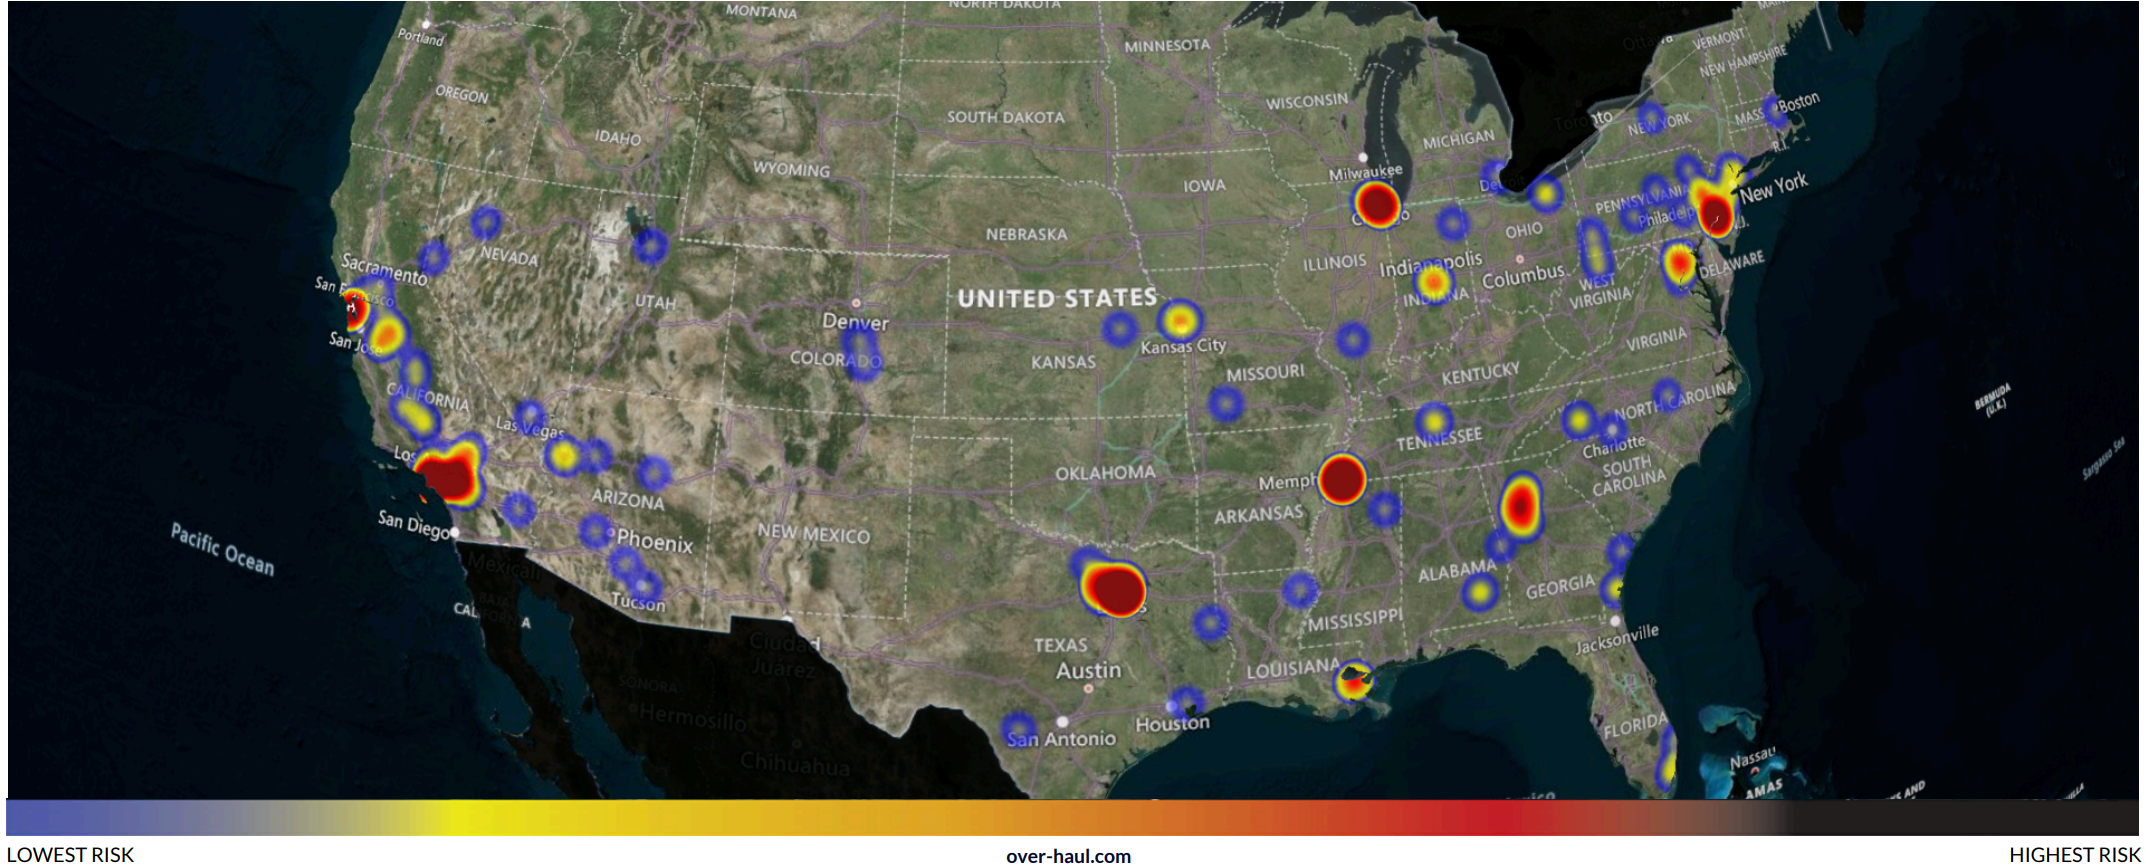
Task: Click the Austin city label
Action: [1088, 670]
